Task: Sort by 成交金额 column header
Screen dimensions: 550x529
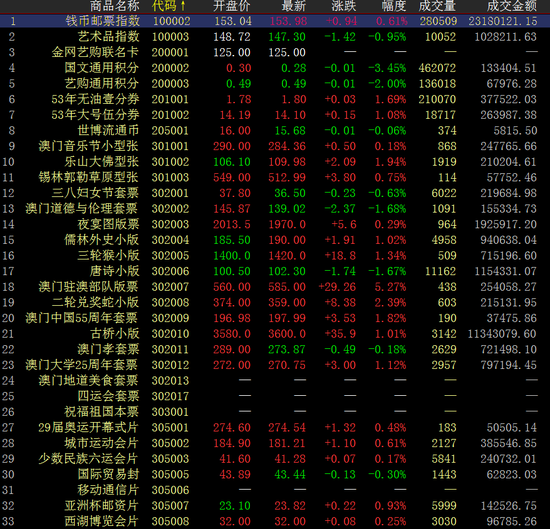Action: click(512, 6)
